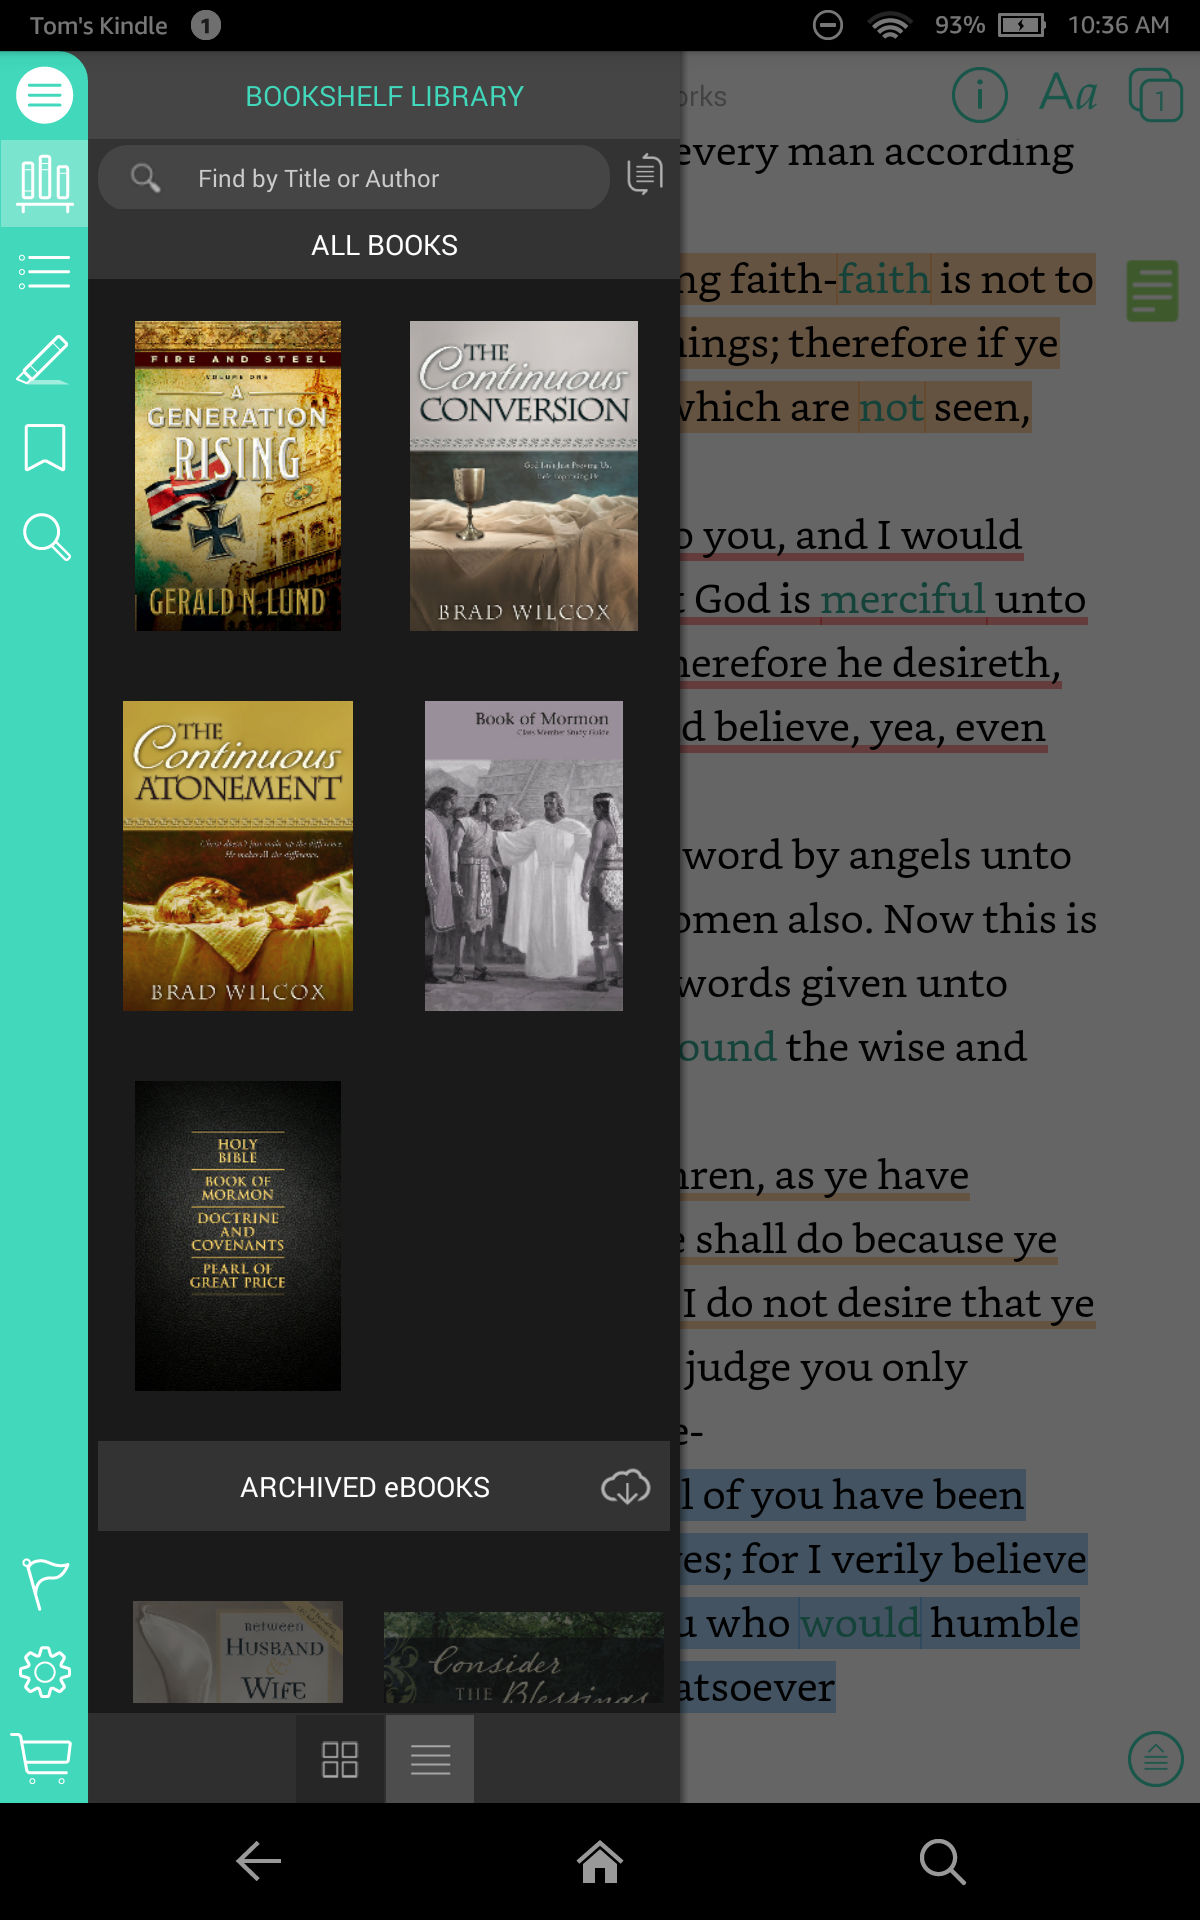The width and height of the screenshot is (1200, 1920).
Task: Tap the Android back arrow button
Action: 258,1861
